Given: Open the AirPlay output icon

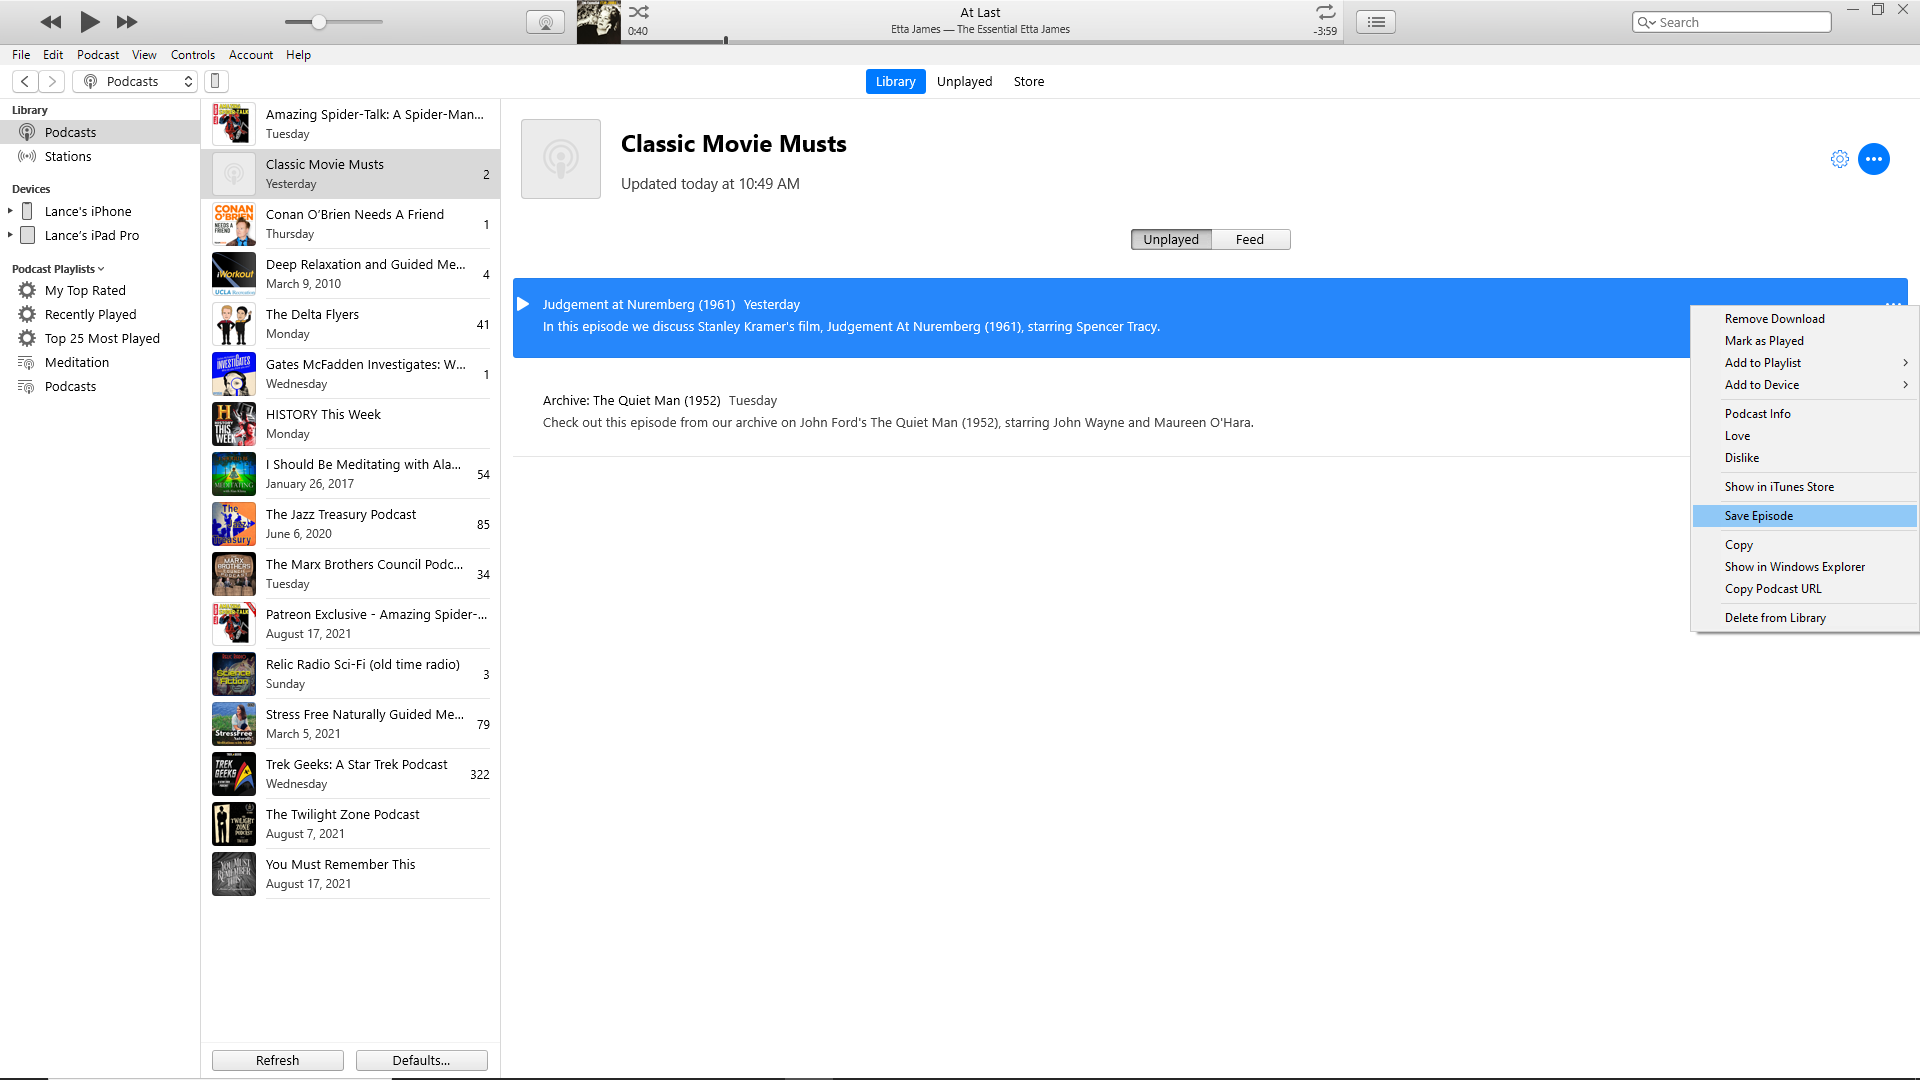Looking at the screenshot, I should 545,22.
